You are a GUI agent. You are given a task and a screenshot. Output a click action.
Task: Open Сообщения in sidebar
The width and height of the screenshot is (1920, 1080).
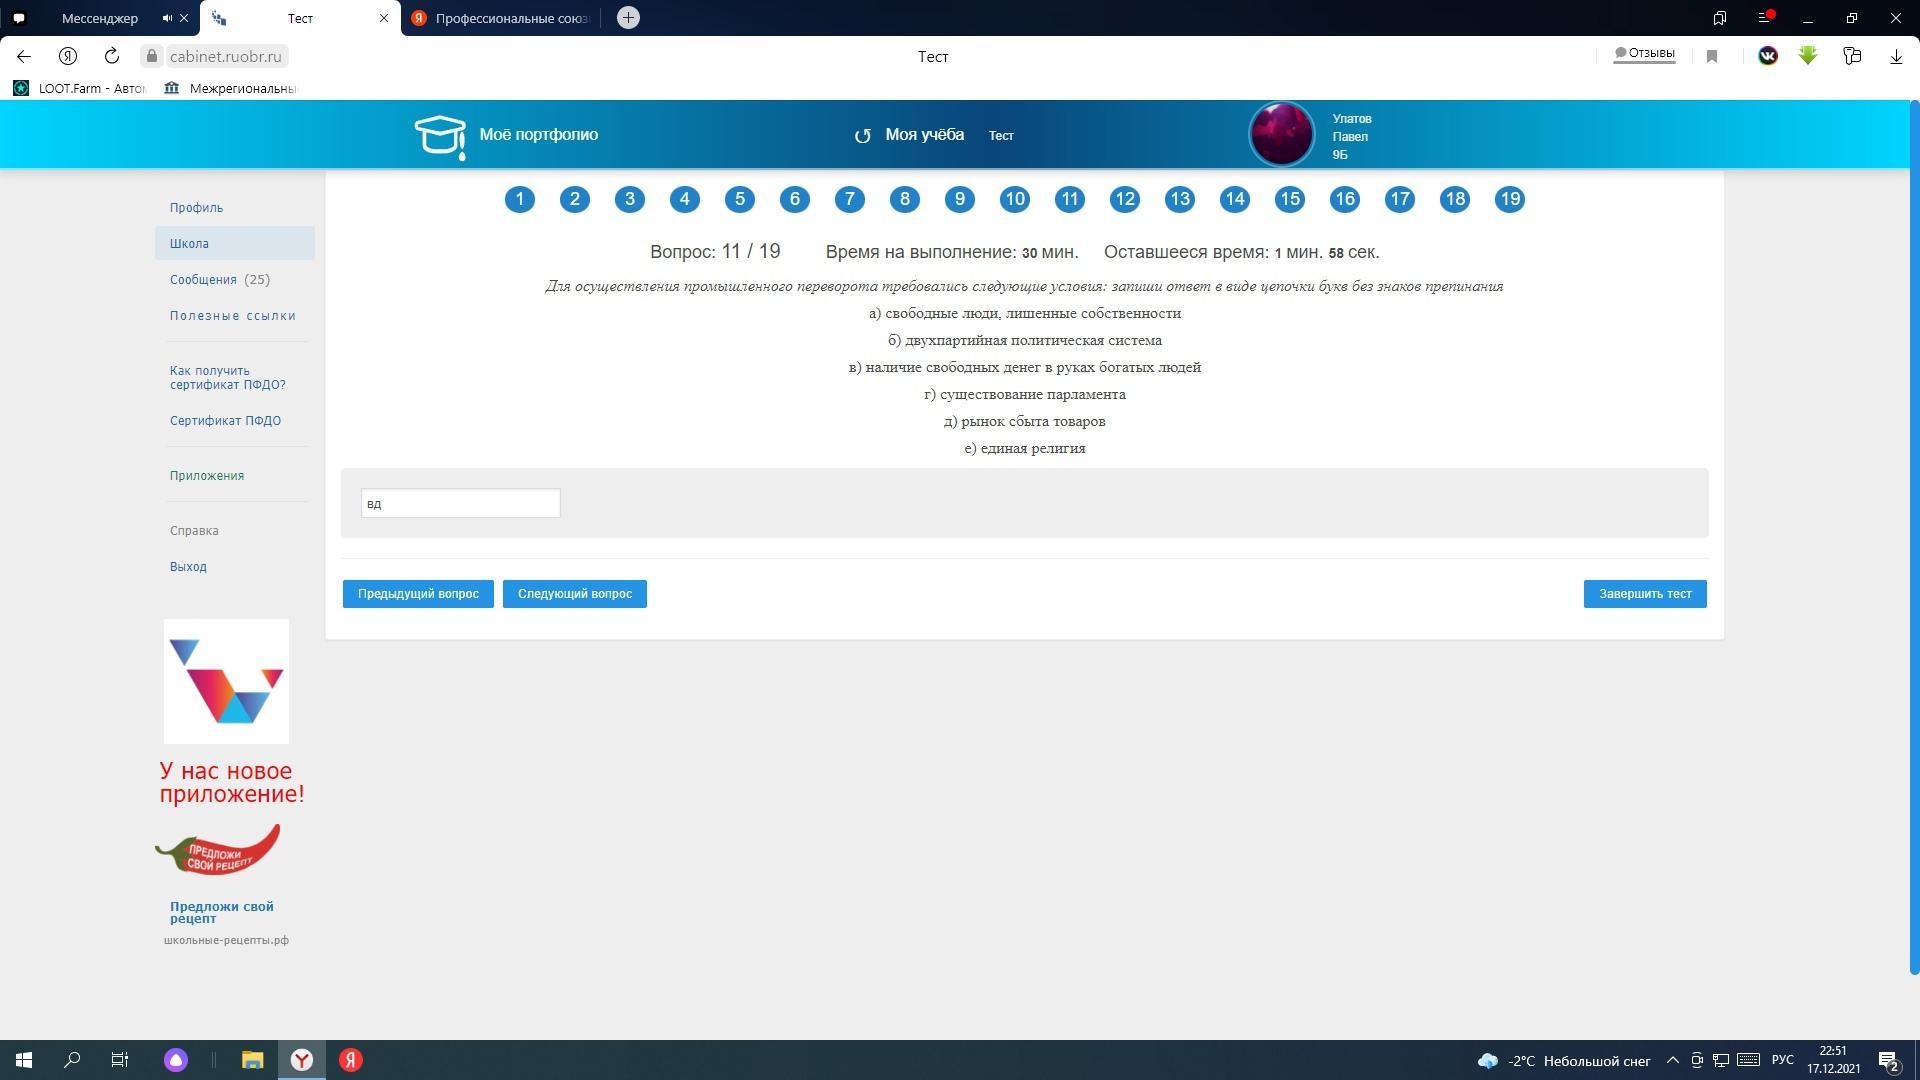pyautogui.click(x=203, y=280)
